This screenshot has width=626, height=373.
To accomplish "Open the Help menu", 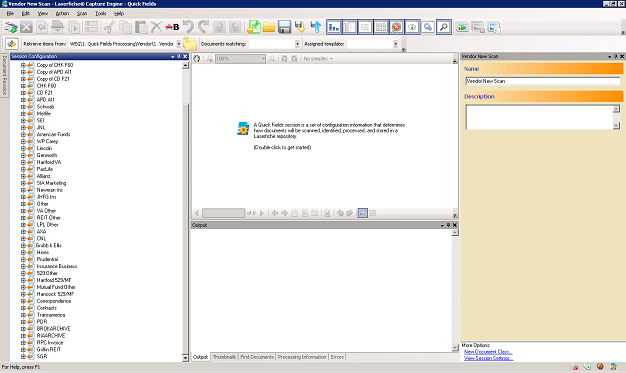I will 119,13.
